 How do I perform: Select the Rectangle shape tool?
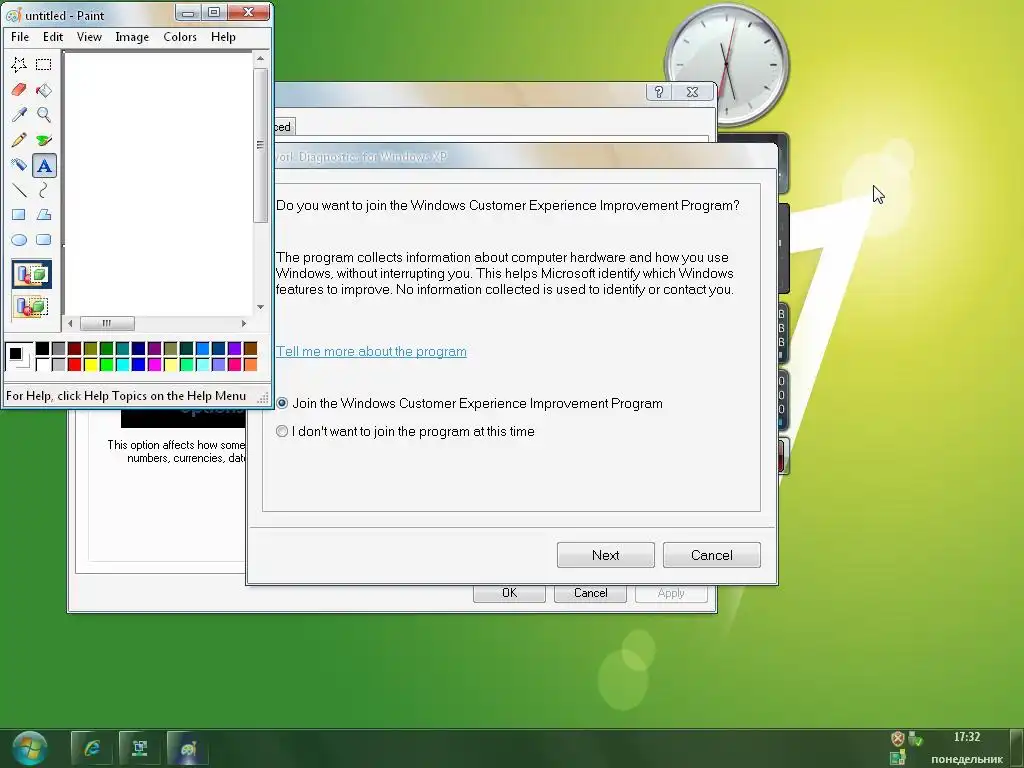tap(19, 215)
